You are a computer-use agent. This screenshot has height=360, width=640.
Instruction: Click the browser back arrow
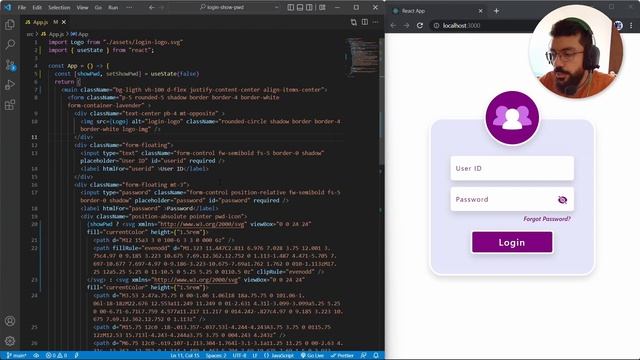click(x=393, y=25)
